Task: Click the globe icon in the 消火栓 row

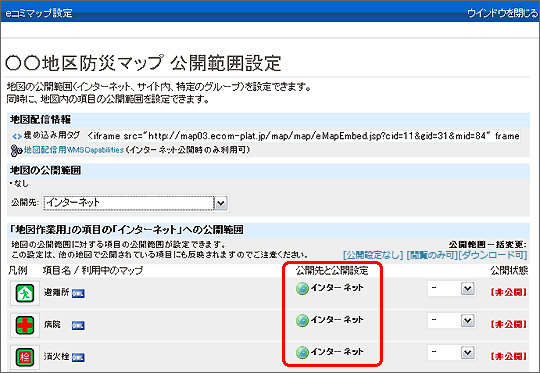Action: [302, 352]
